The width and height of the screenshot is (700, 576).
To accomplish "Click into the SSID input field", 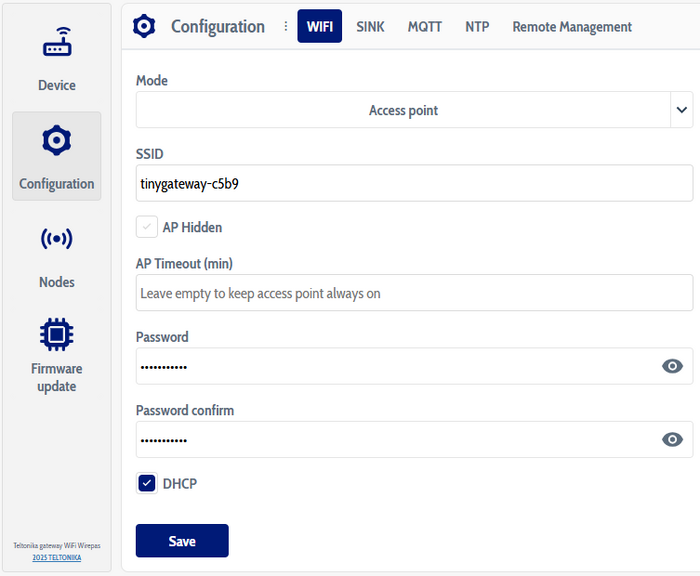I will click(414, 183).
